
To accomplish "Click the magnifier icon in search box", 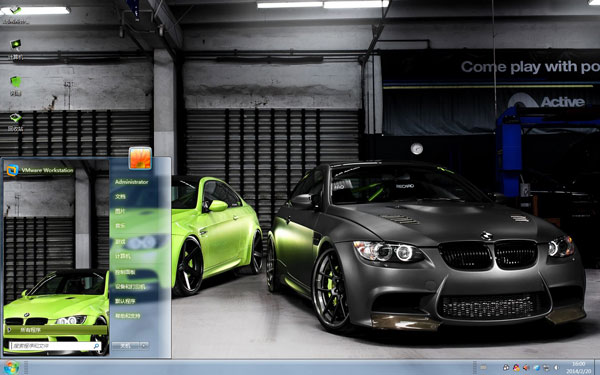I will point(96,346).
